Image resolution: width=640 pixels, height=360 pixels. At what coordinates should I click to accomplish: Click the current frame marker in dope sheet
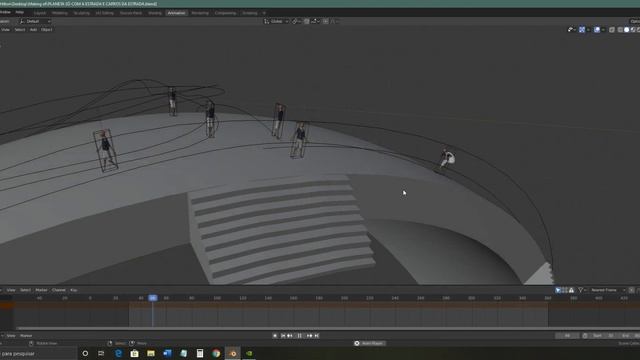153,298
